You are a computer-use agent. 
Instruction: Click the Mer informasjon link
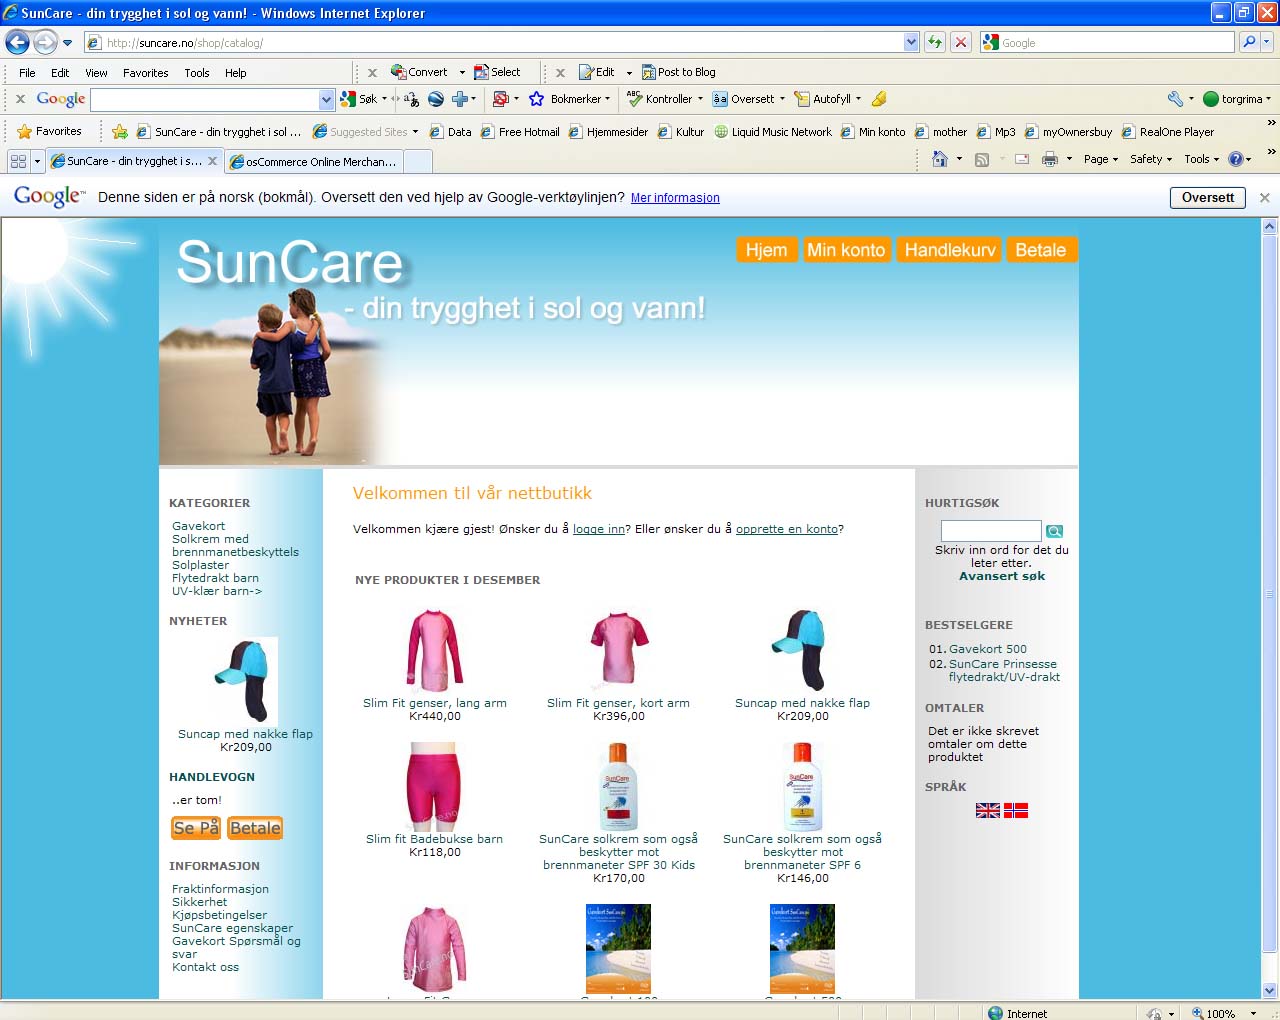(675, 198)
